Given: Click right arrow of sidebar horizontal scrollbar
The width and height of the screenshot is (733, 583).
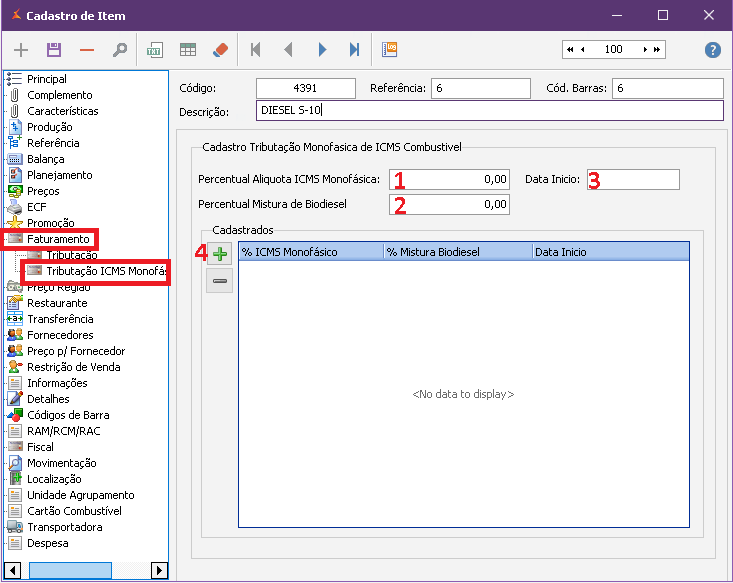Looking at the screenshot, I should pos(159,570).
